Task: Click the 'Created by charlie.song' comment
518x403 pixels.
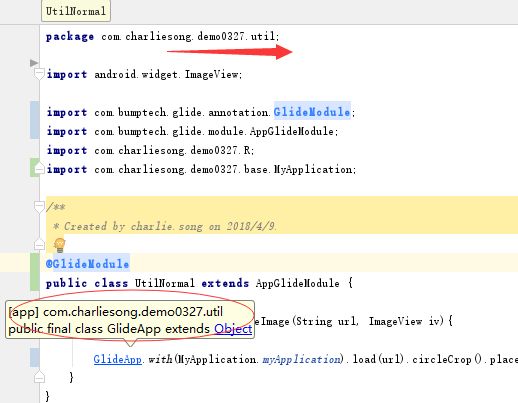Action: (x=166, y=226)
